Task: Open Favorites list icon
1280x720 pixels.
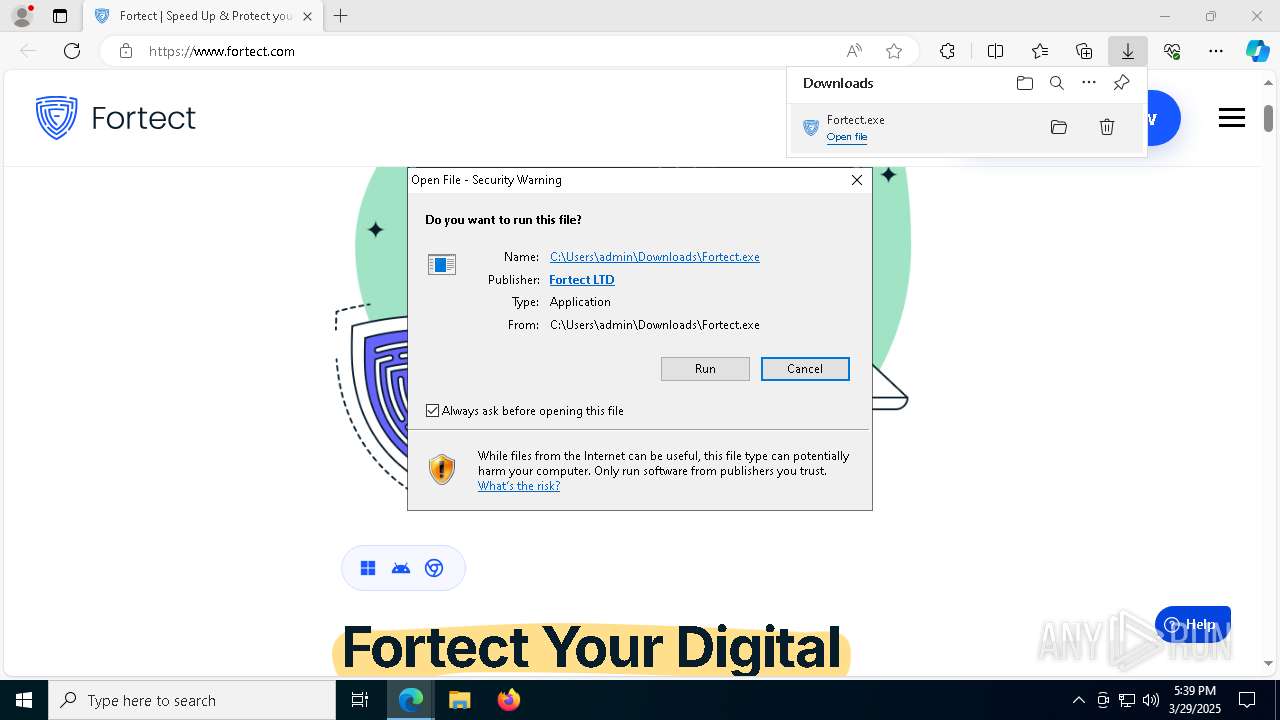Action: (x=1040, y=51)
